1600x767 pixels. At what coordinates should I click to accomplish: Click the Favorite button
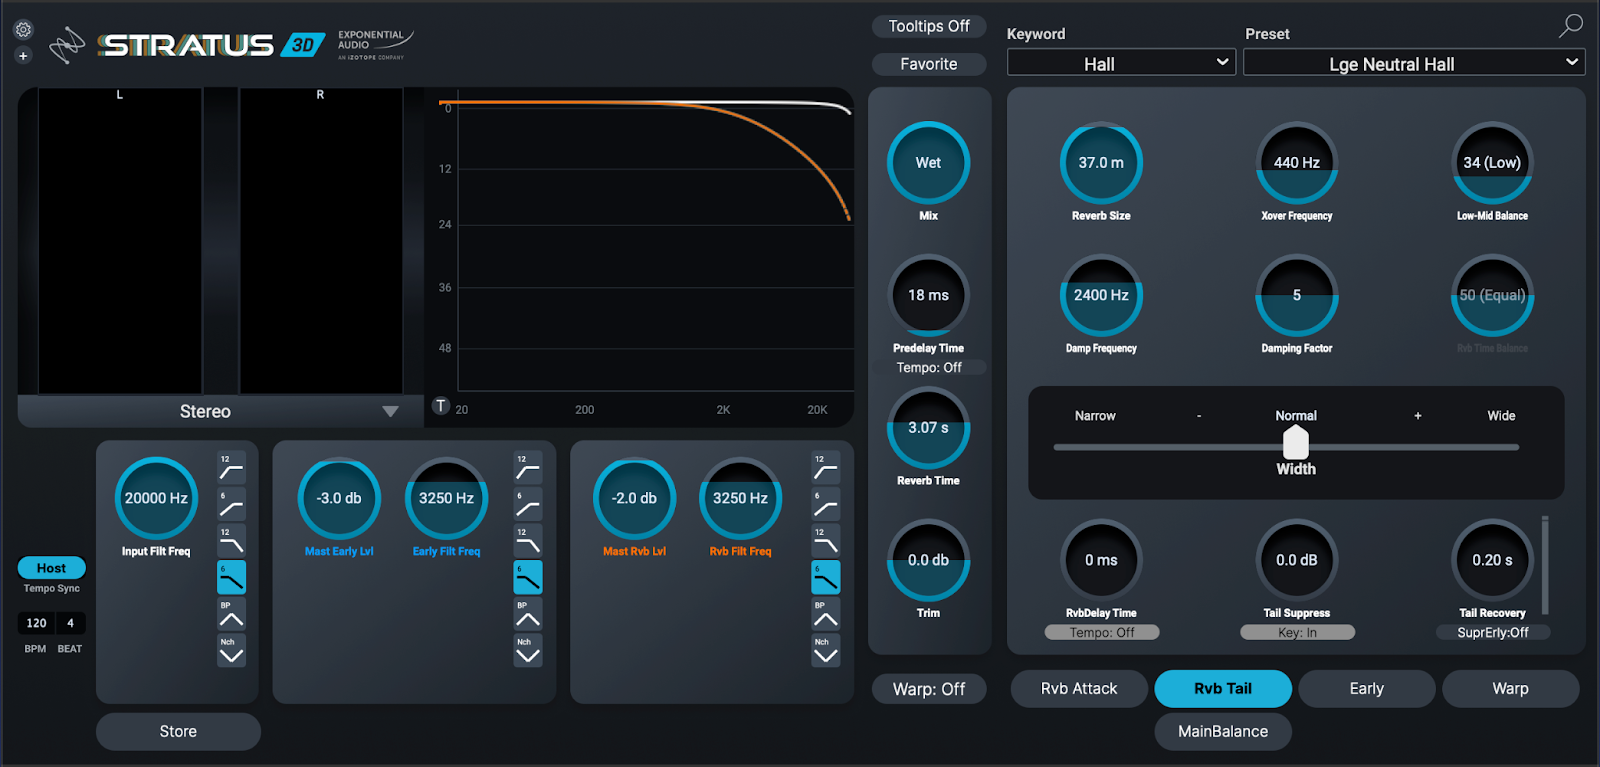point(929,64)
